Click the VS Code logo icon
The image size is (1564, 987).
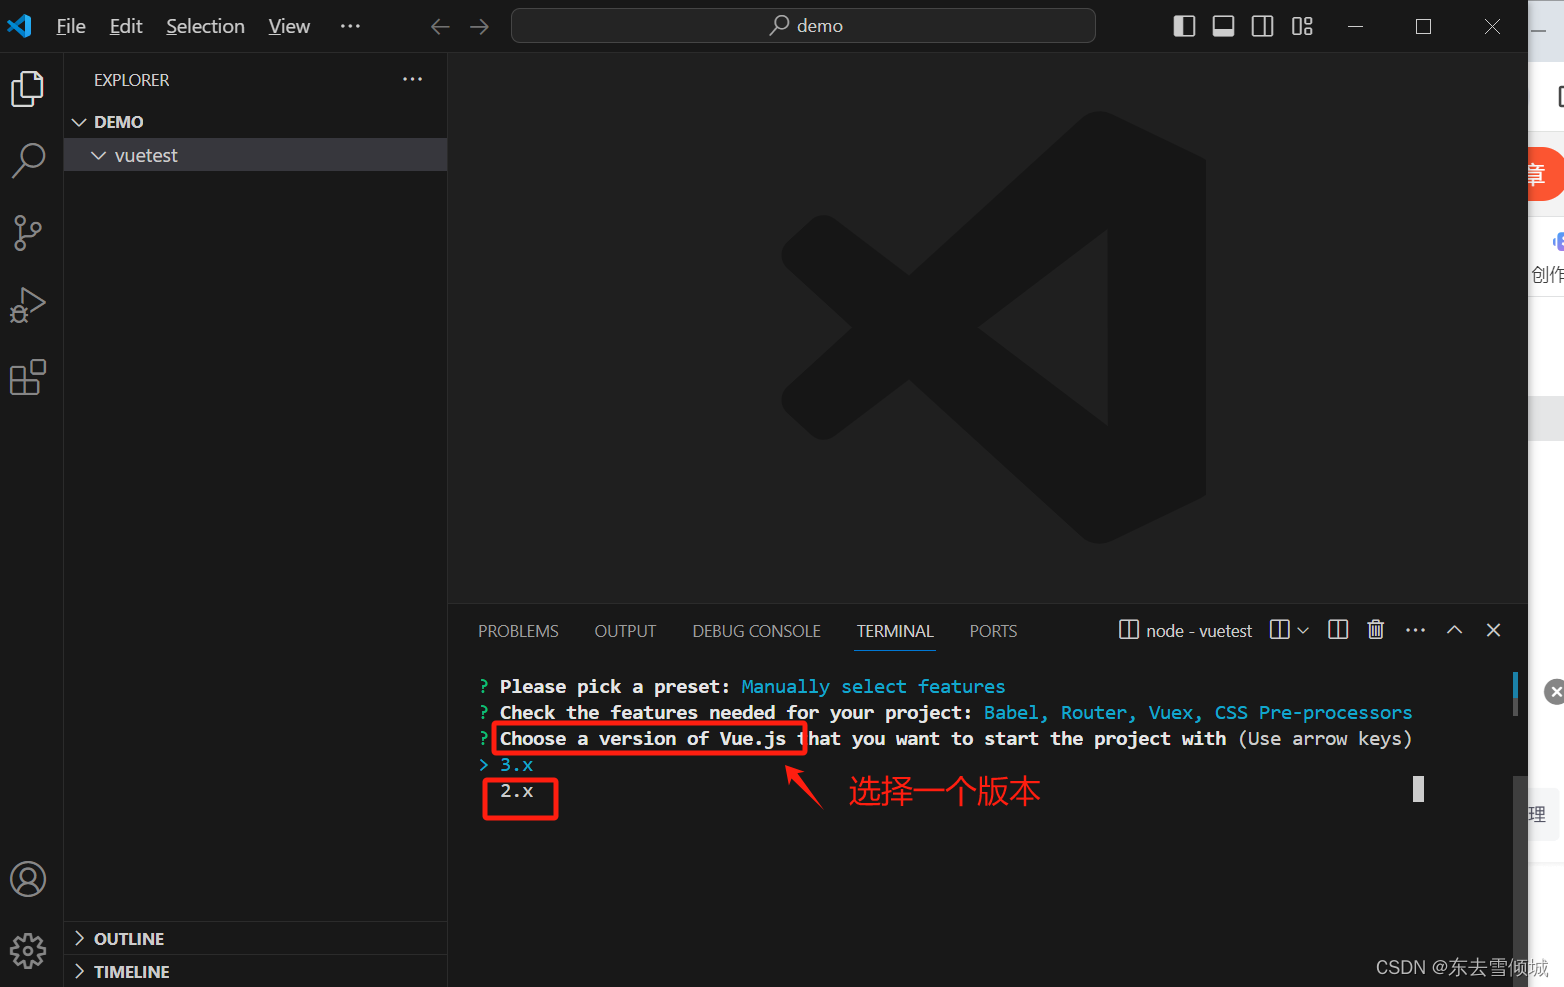20,26
